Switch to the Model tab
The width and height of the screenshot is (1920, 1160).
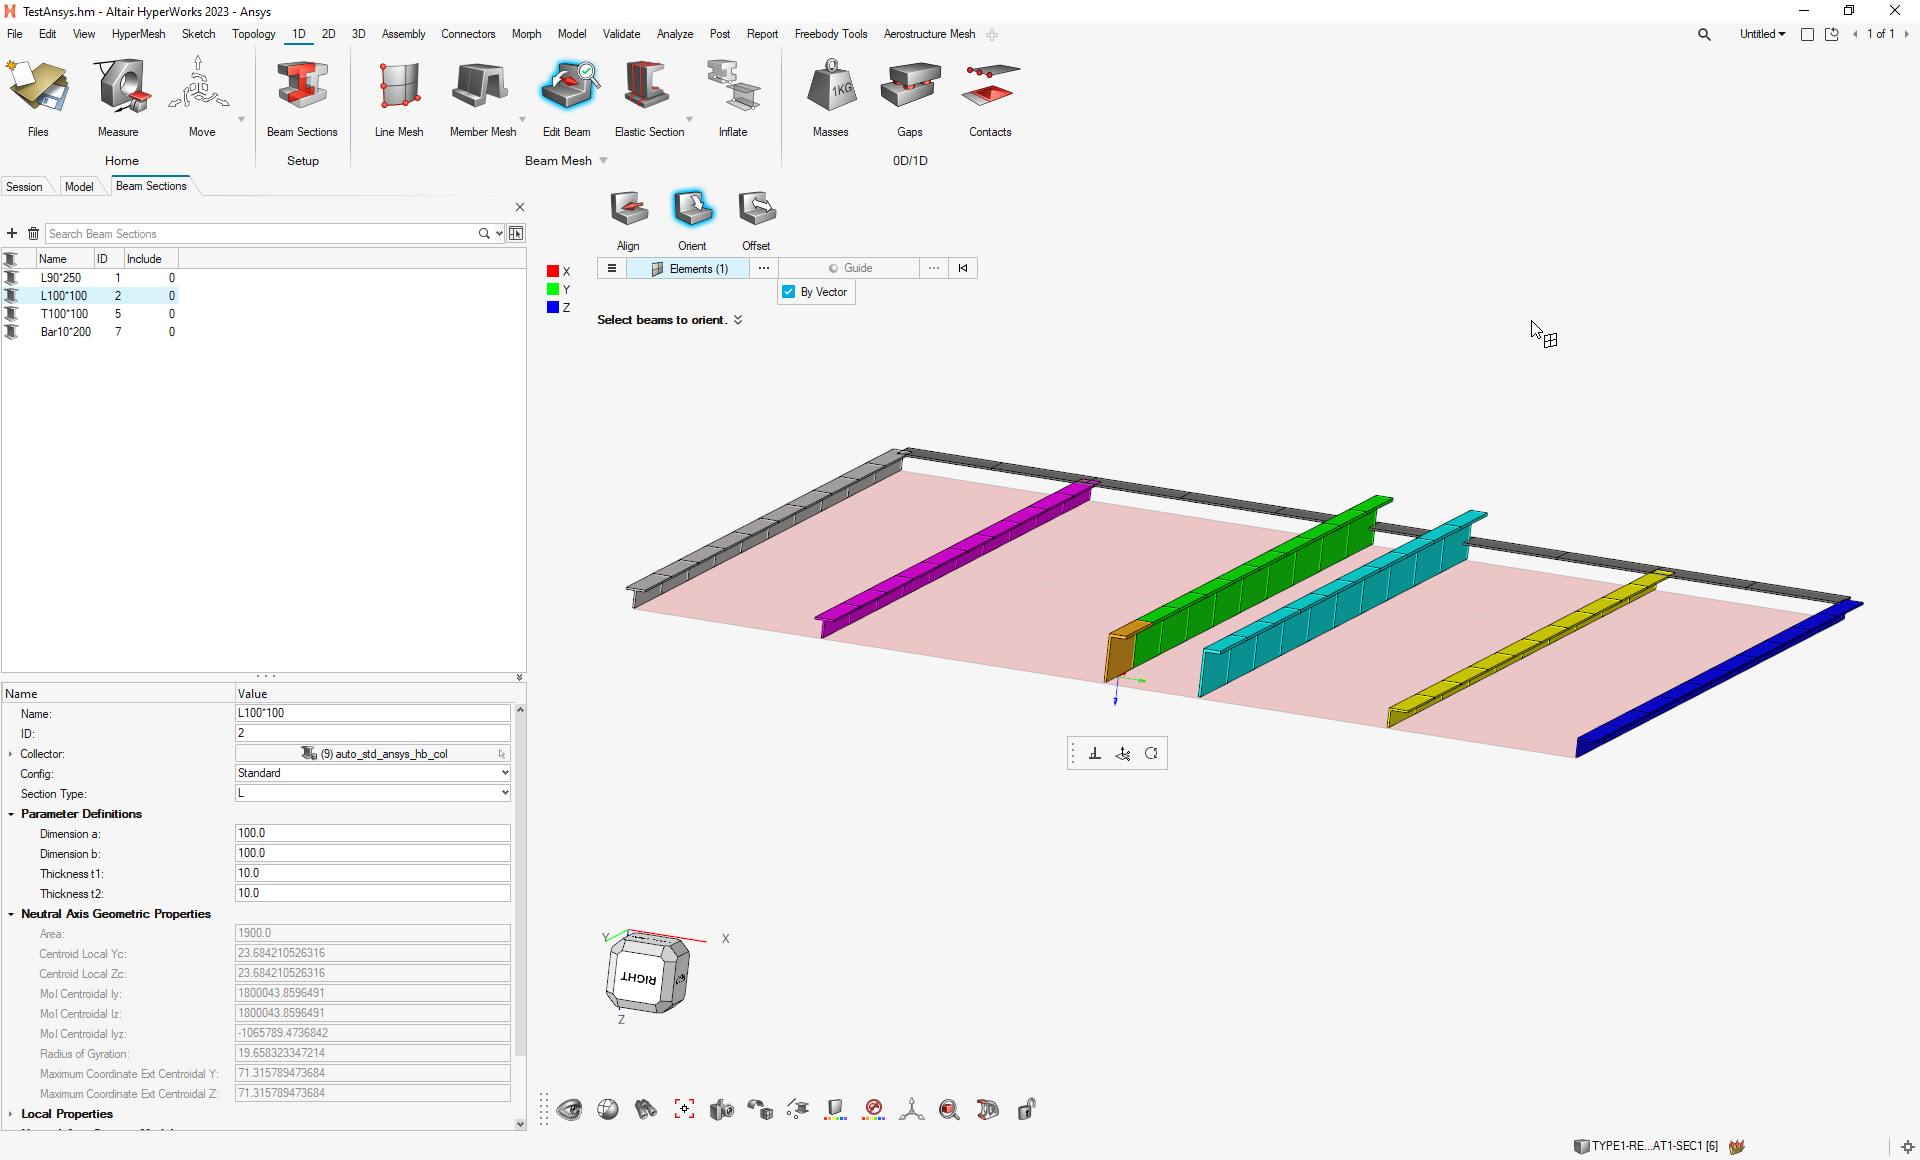(79, 187)
